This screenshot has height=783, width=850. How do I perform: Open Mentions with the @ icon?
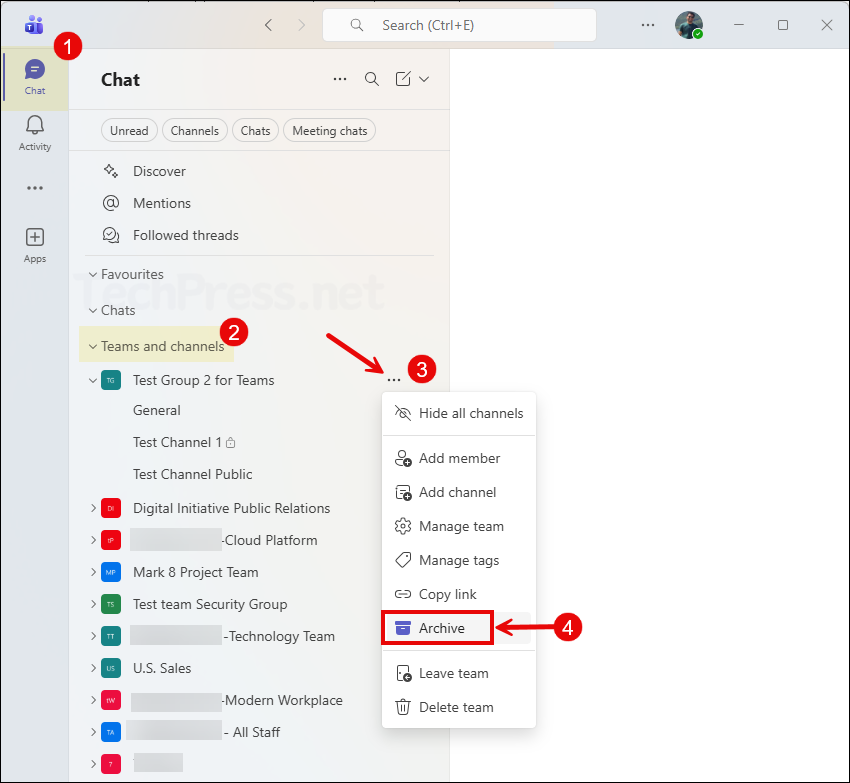[110, 203]
